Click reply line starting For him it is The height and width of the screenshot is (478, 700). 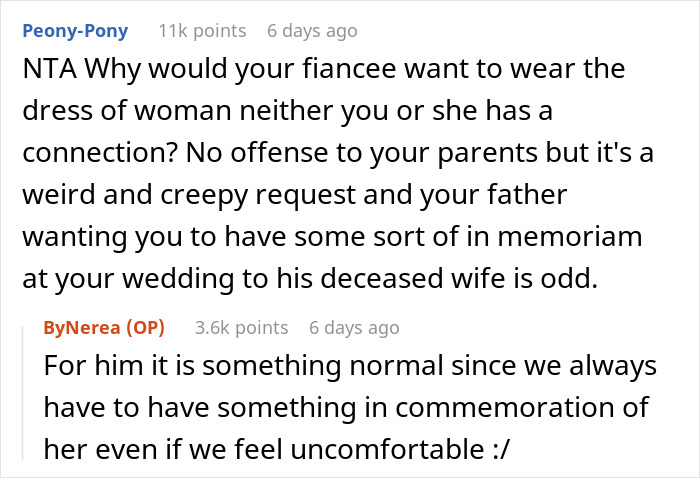point(350,366)
